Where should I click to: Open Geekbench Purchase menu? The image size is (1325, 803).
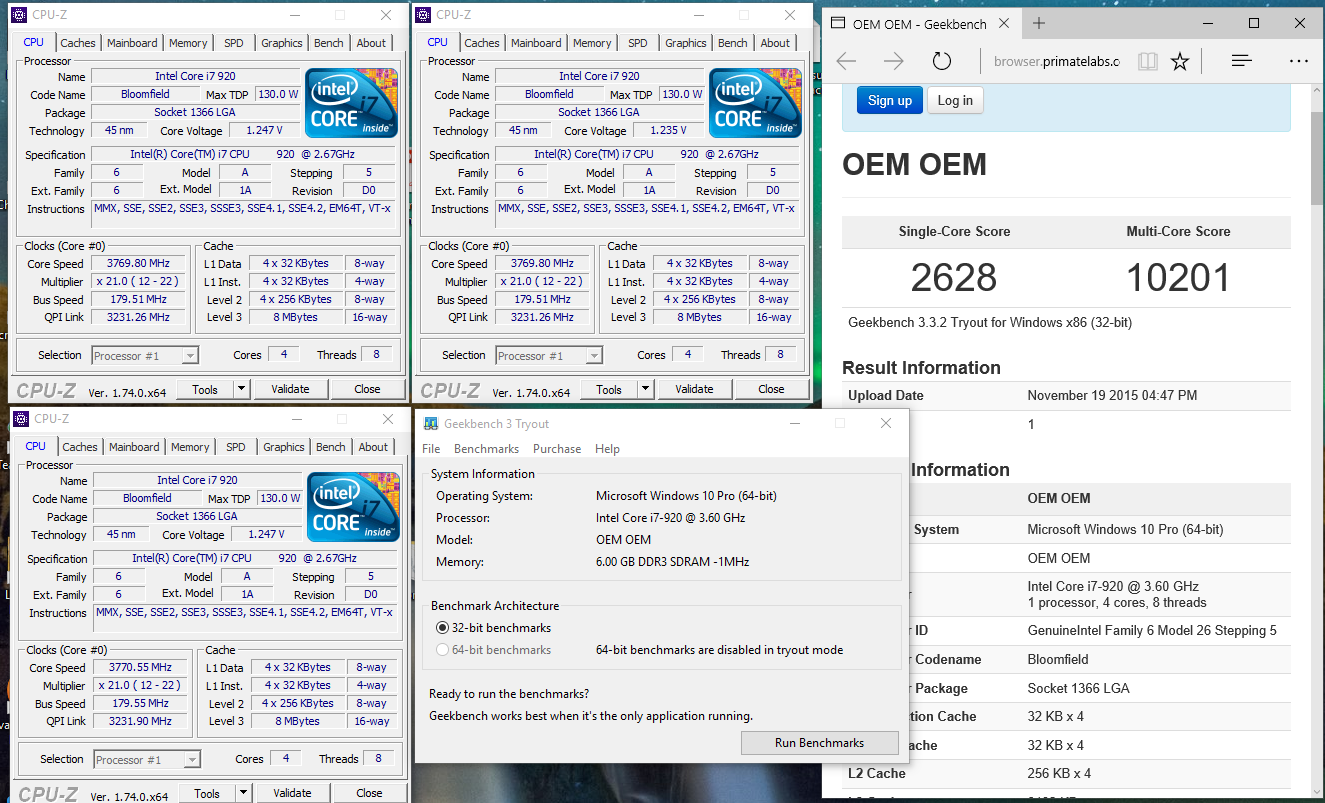coord(557,449)
